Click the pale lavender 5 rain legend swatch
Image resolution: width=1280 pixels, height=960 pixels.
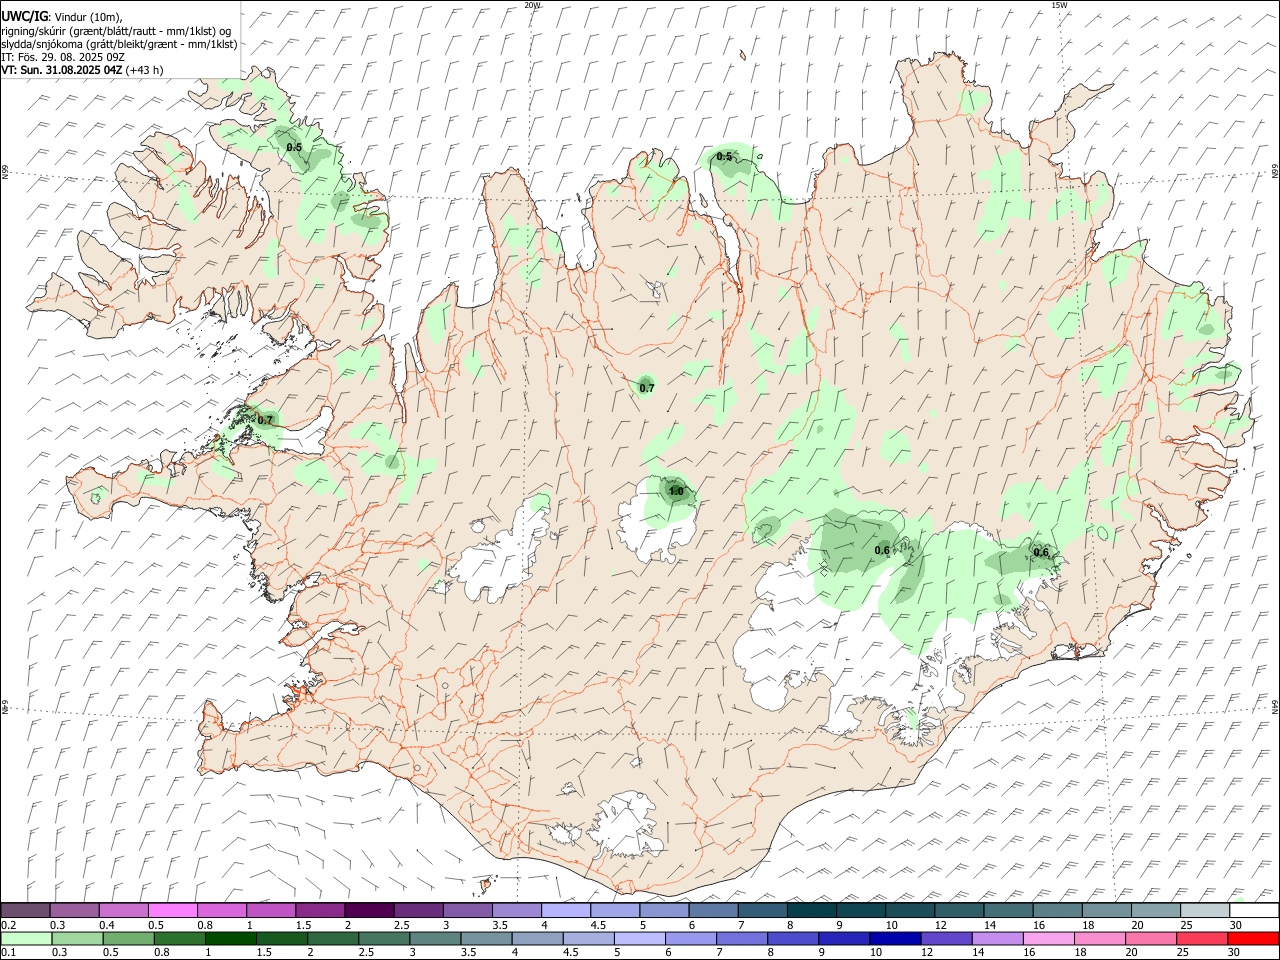click(x=639, y=939)
